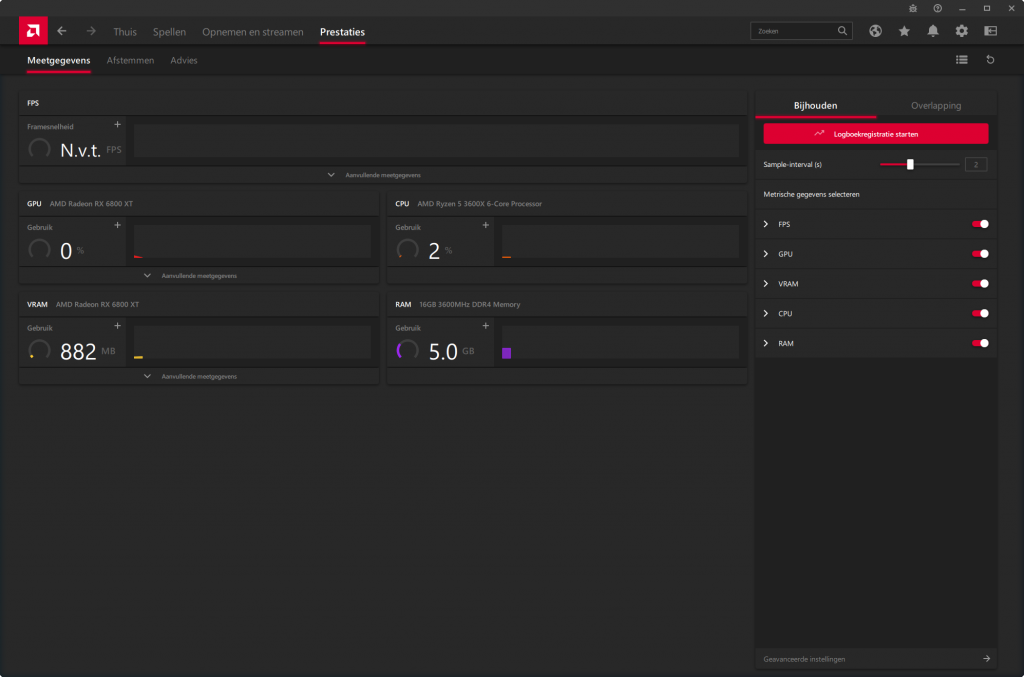Expand VRAM metrics in tracking list

pos(766,283)
